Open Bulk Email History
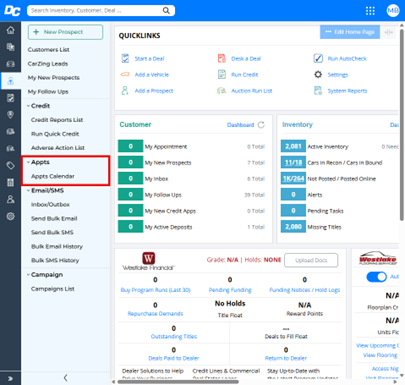 coord(57,247)
